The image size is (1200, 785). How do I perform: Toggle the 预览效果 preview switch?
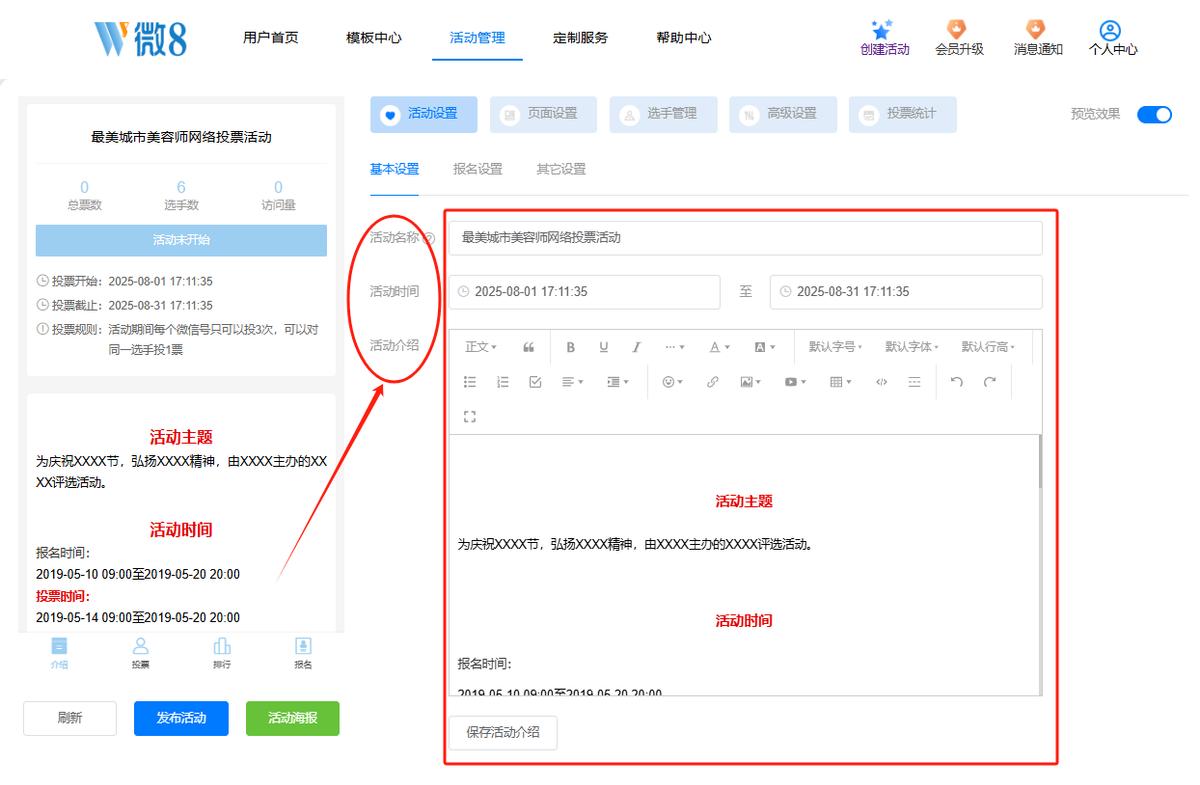click(x=1154, y=114)
